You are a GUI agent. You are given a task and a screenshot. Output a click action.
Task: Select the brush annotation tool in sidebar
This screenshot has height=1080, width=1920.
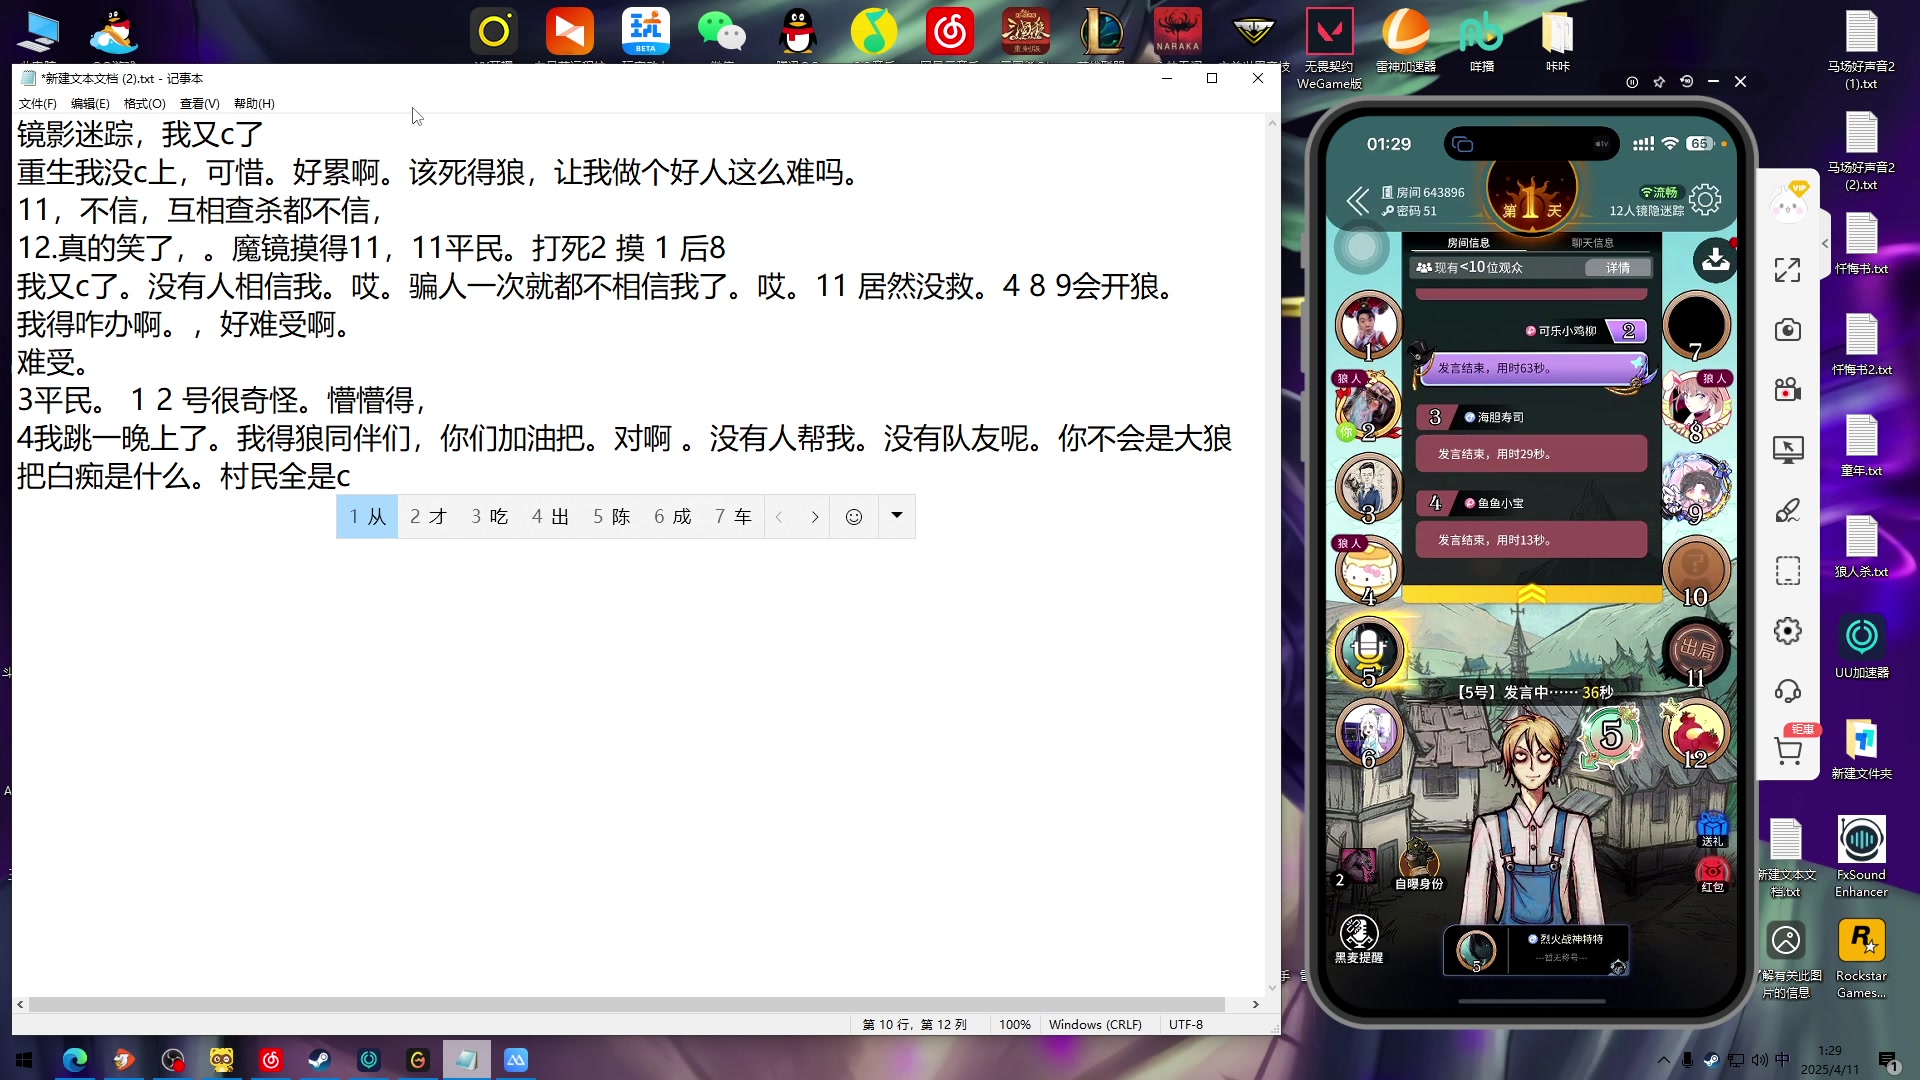pos(1787,510)
